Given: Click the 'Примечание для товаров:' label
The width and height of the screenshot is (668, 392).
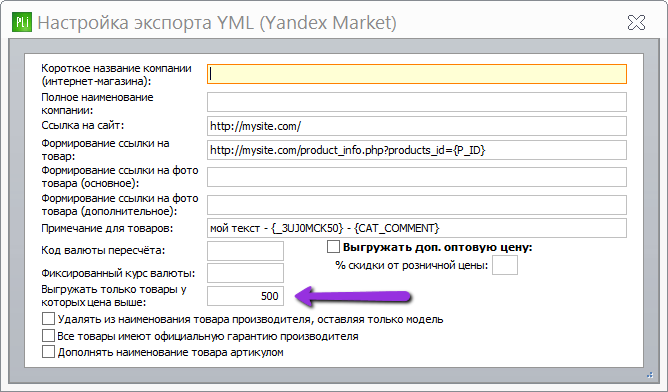Looking at the screenshot, I should [x=107, y=228].
